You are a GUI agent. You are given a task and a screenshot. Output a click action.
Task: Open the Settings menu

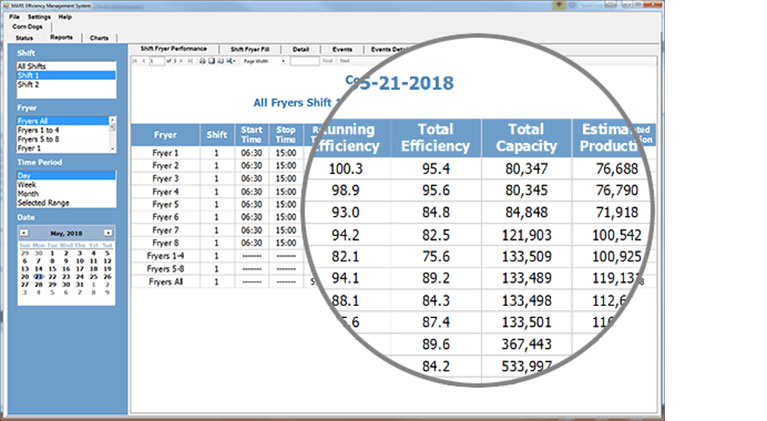pyautogui.click(x=39, y=17)
